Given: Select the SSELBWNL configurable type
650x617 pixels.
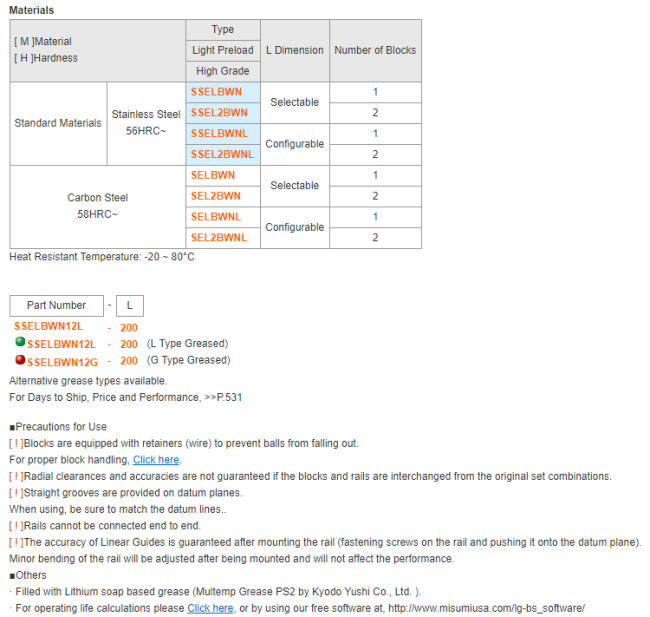Looking at the screenshot, I should (219, 134).
